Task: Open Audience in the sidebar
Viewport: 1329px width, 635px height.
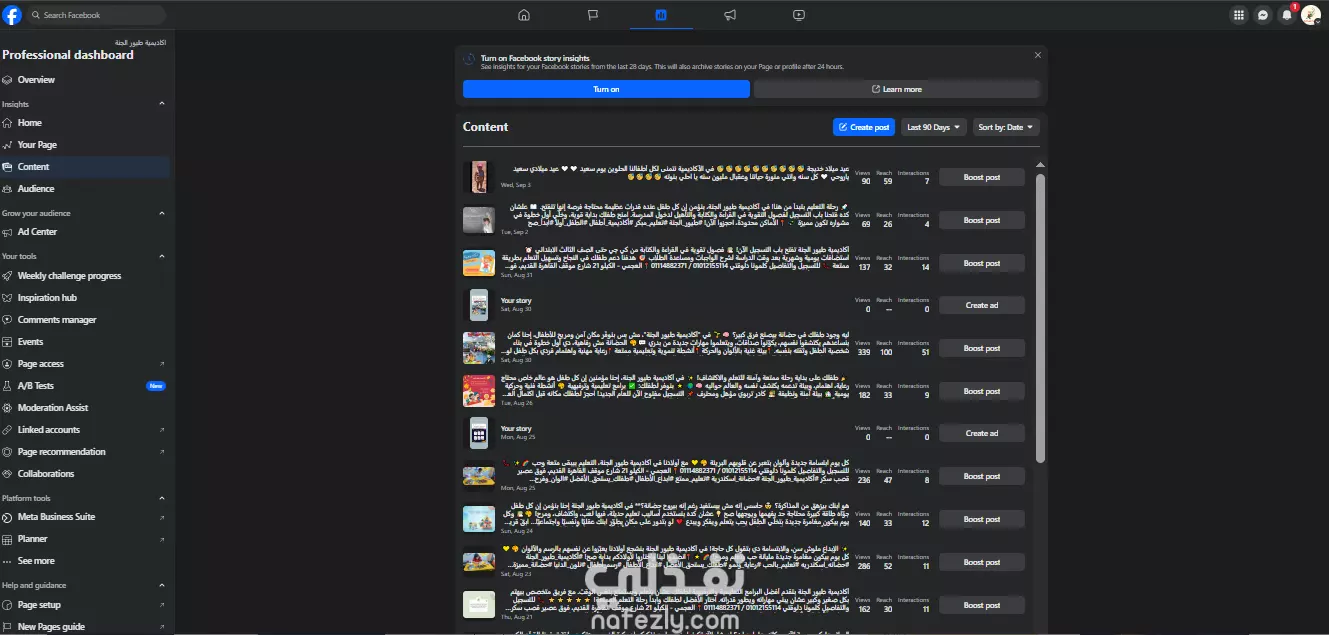Action: (85, 189)
